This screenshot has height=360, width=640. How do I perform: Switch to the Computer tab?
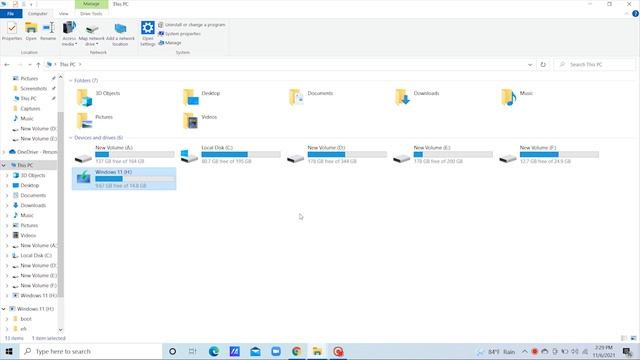38,14
